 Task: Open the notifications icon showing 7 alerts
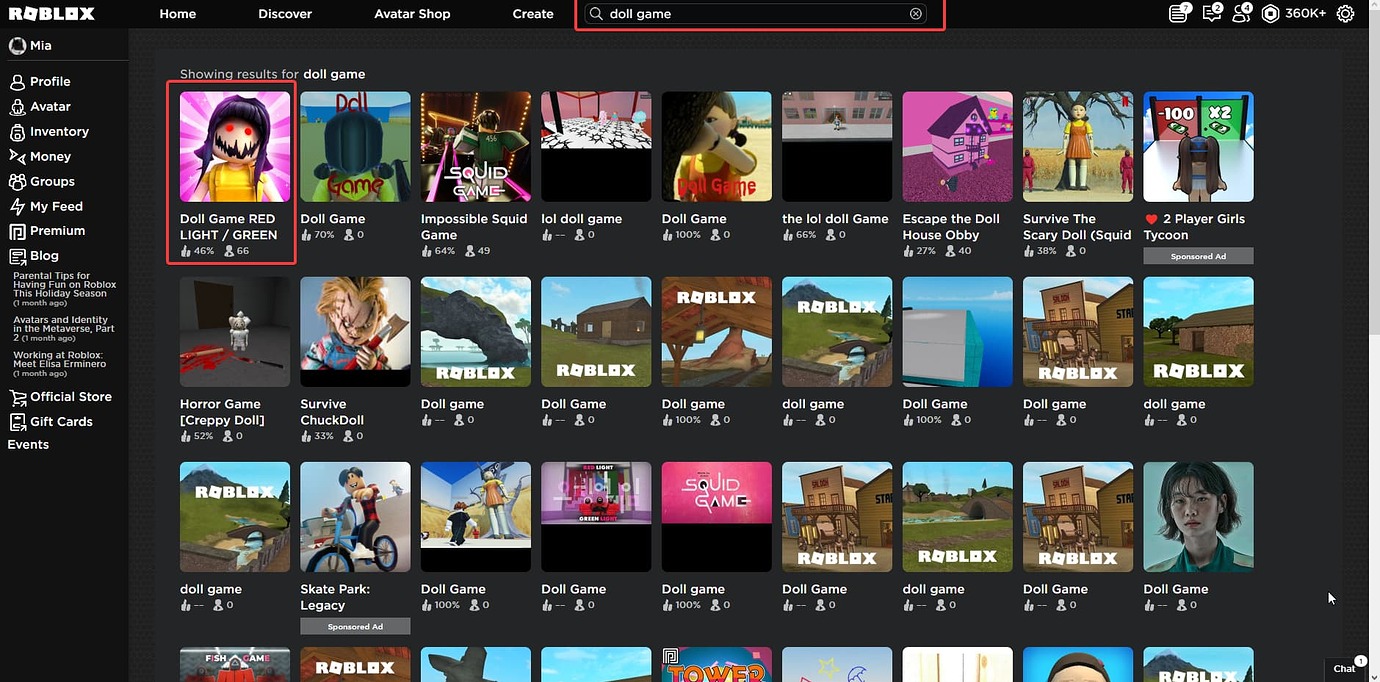pos(1178,13)
